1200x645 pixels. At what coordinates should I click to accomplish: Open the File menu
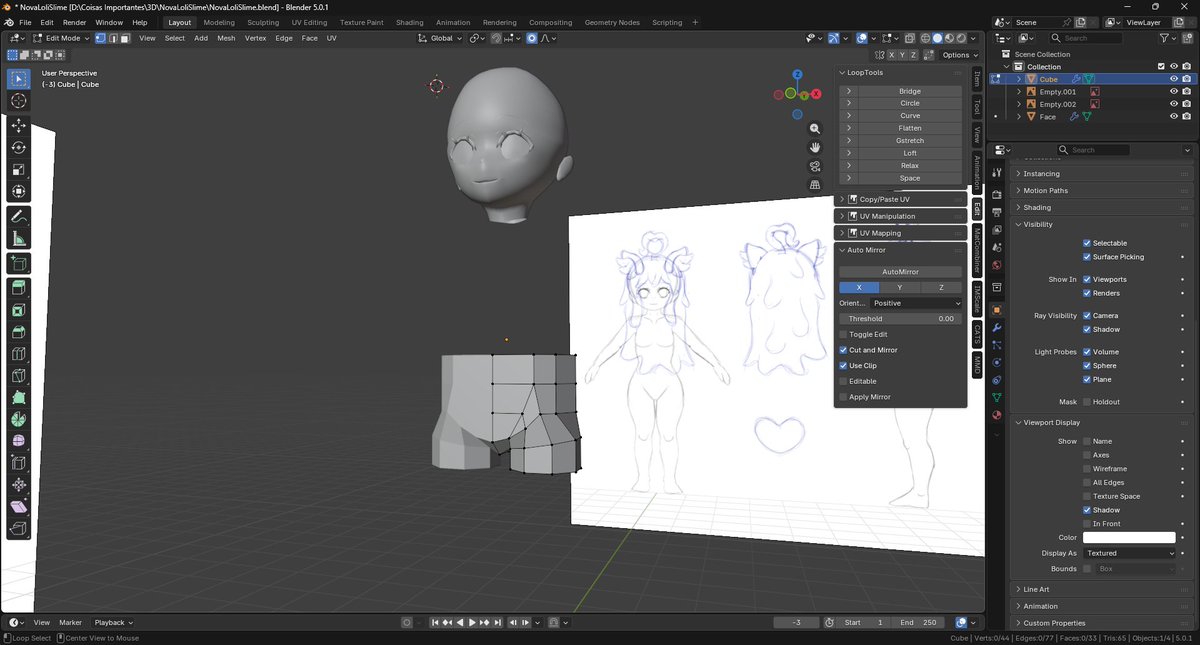point(25,22)
